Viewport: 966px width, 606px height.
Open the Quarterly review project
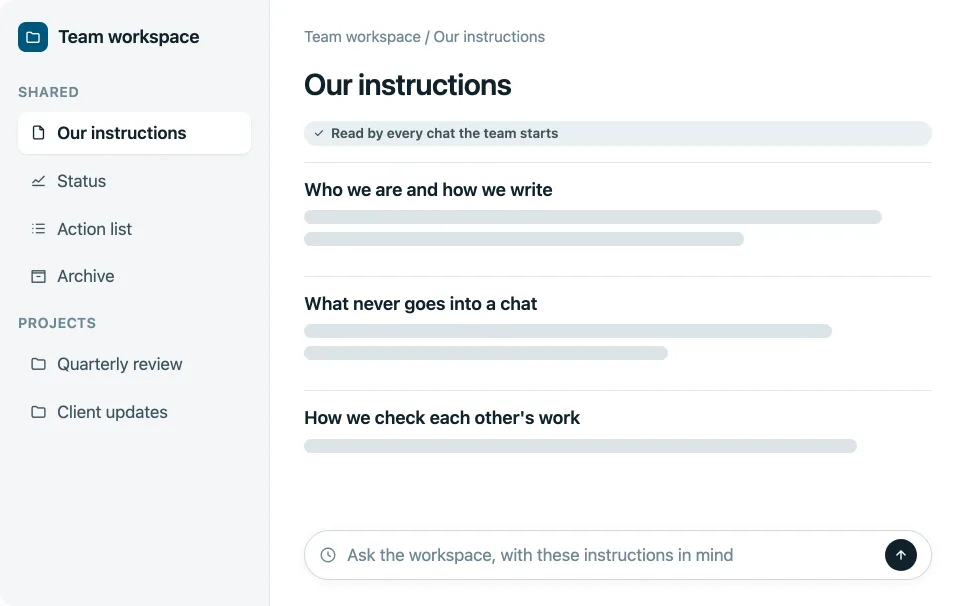point(134,364)
